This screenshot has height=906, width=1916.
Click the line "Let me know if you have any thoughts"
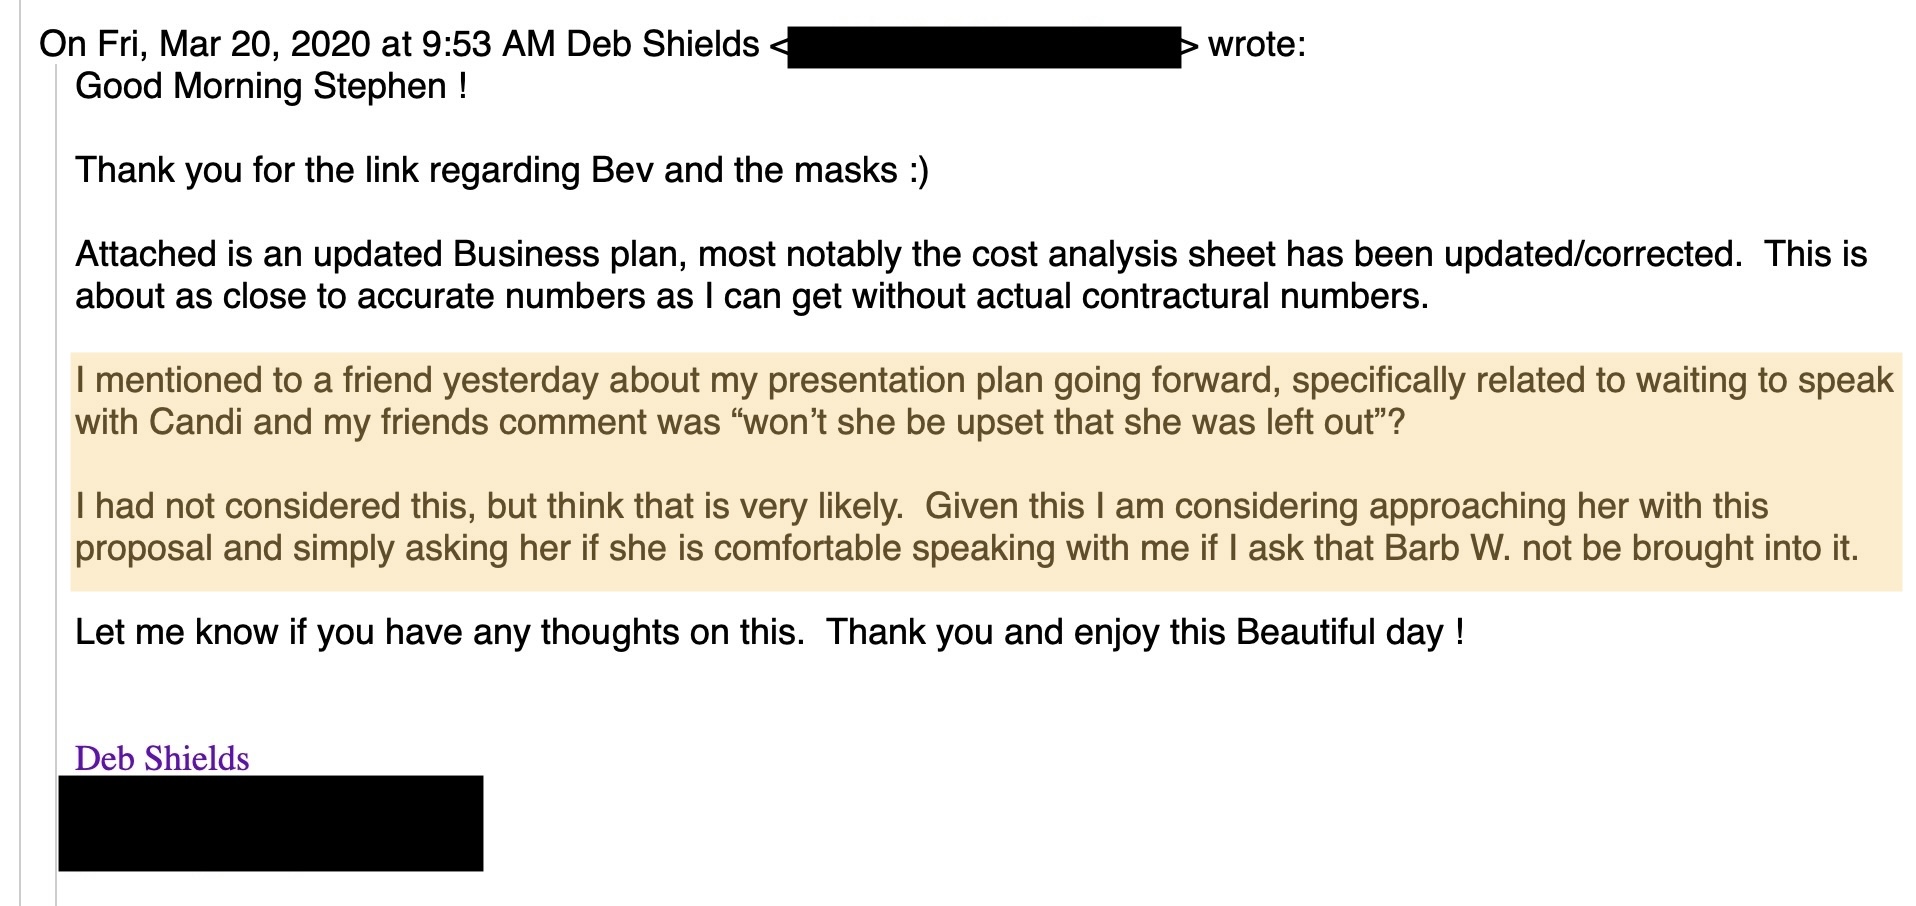pyautogui.click(x=438, y=633)
